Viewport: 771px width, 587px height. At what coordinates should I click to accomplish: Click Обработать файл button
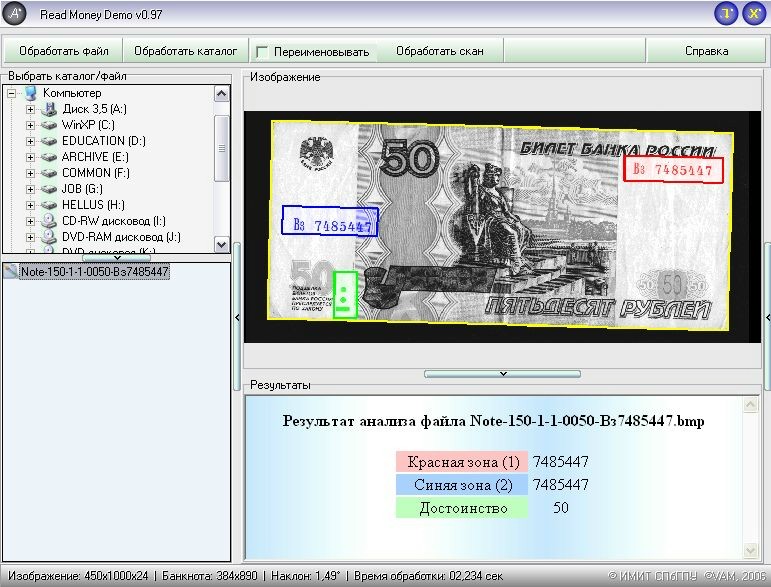tap(63, 51)
